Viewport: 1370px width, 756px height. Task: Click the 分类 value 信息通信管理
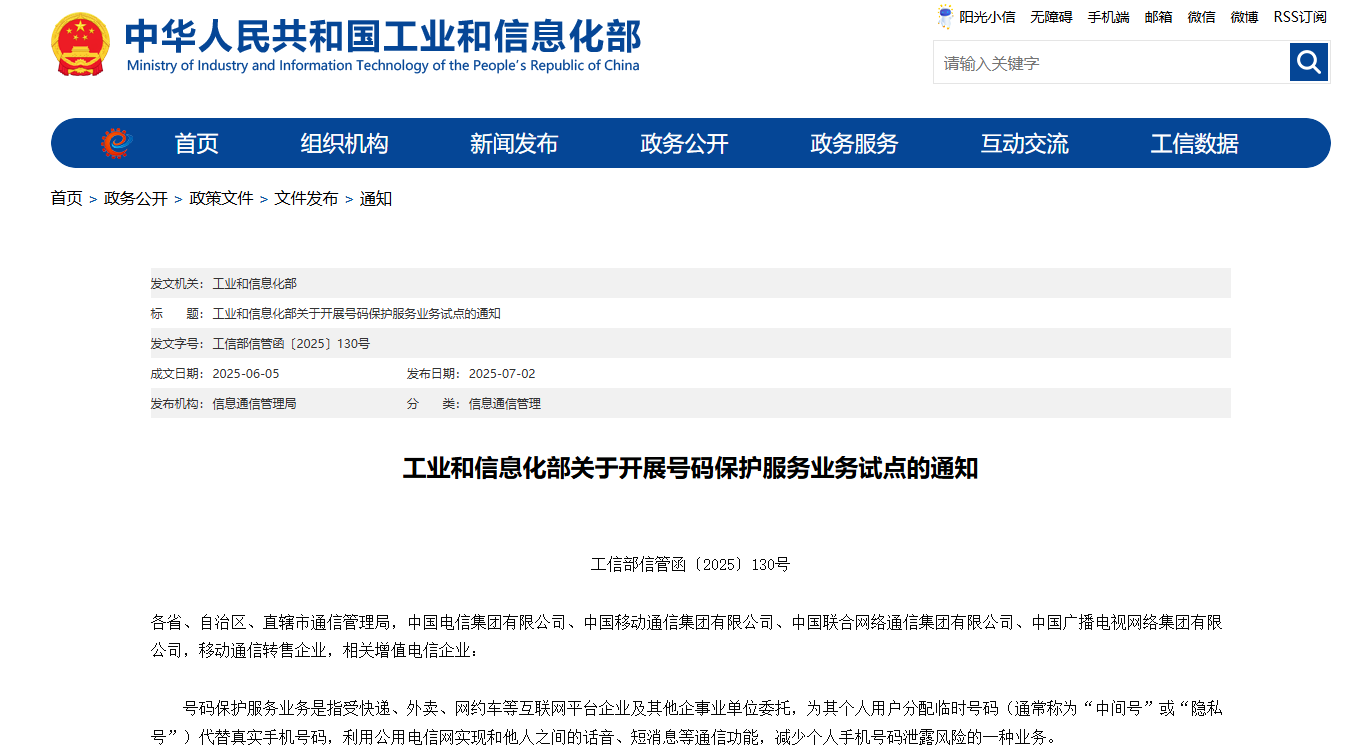[x=505, y=404]
